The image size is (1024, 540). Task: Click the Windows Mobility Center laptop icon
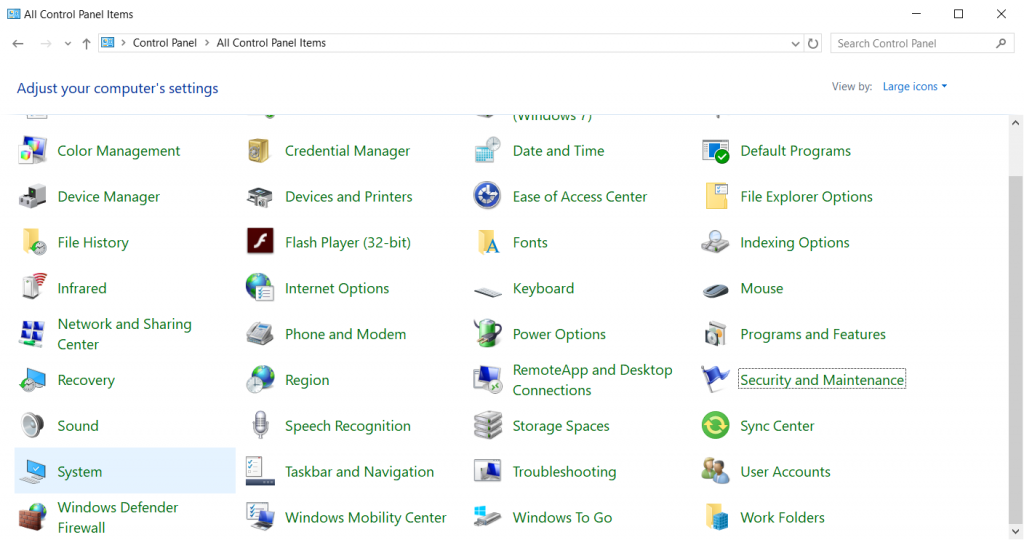click(260, 517)
